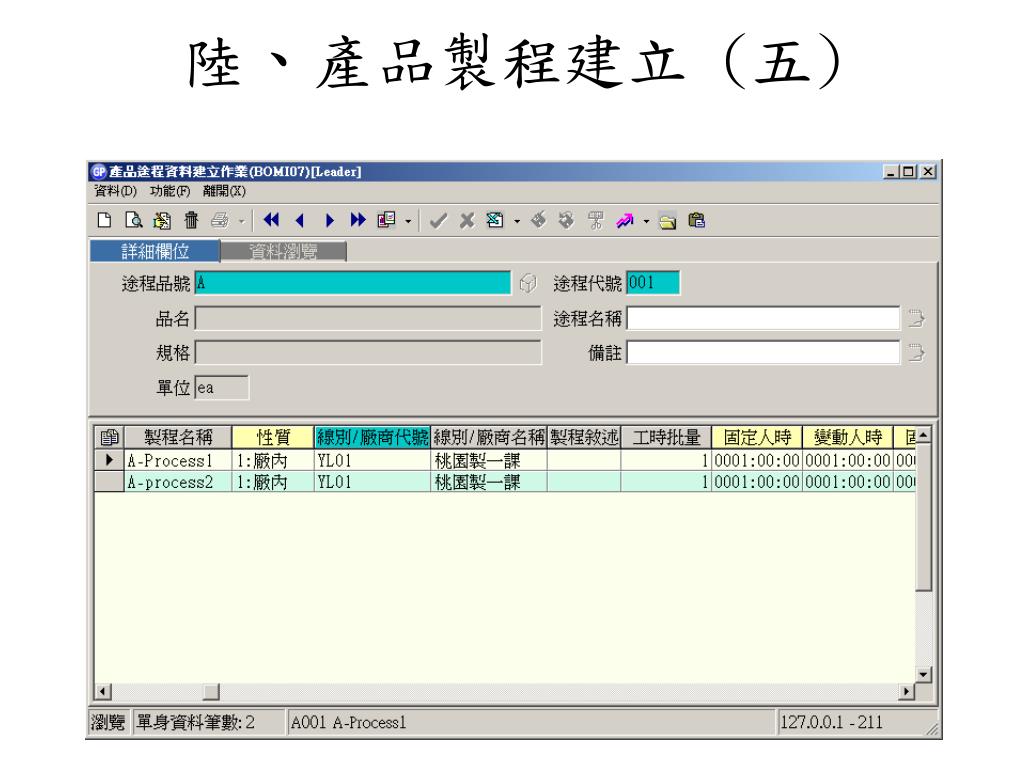Click the horizontal scrollbar thumb

pyautogui.click(x=211, y=691)
